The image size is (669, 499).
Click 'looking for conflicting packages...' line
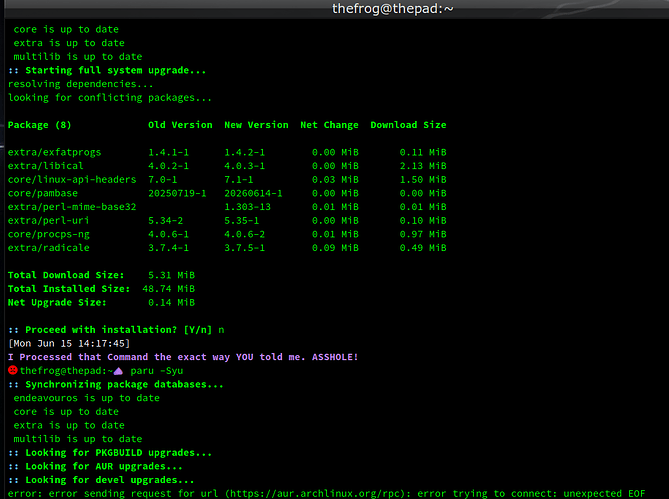tap(110, 98)
